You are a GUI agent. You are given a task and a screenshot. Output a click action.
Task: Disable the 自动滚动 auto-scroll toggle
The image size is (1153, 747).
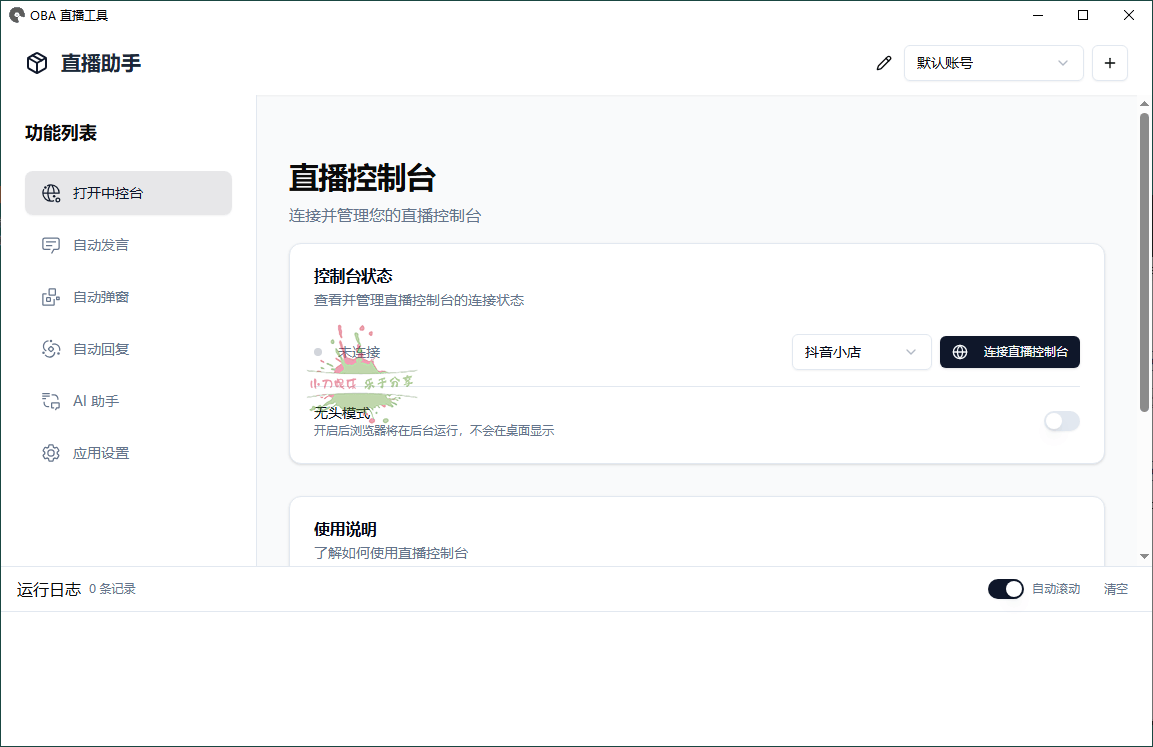click(x=1005, y=589)
